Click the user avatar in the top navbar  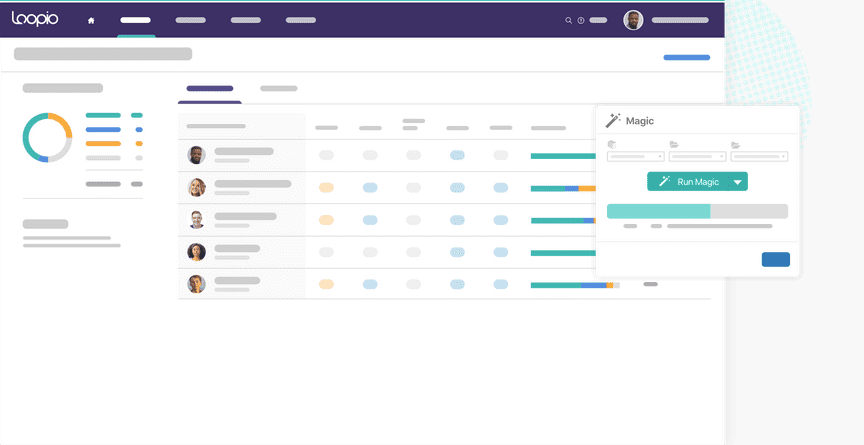tap(633, 20)
